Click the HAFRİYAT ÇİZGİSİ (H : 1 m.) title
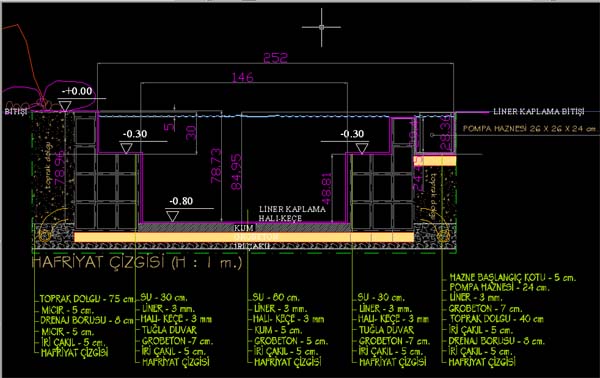This screenshot has height=378, width=600. [x=137, y=263]
